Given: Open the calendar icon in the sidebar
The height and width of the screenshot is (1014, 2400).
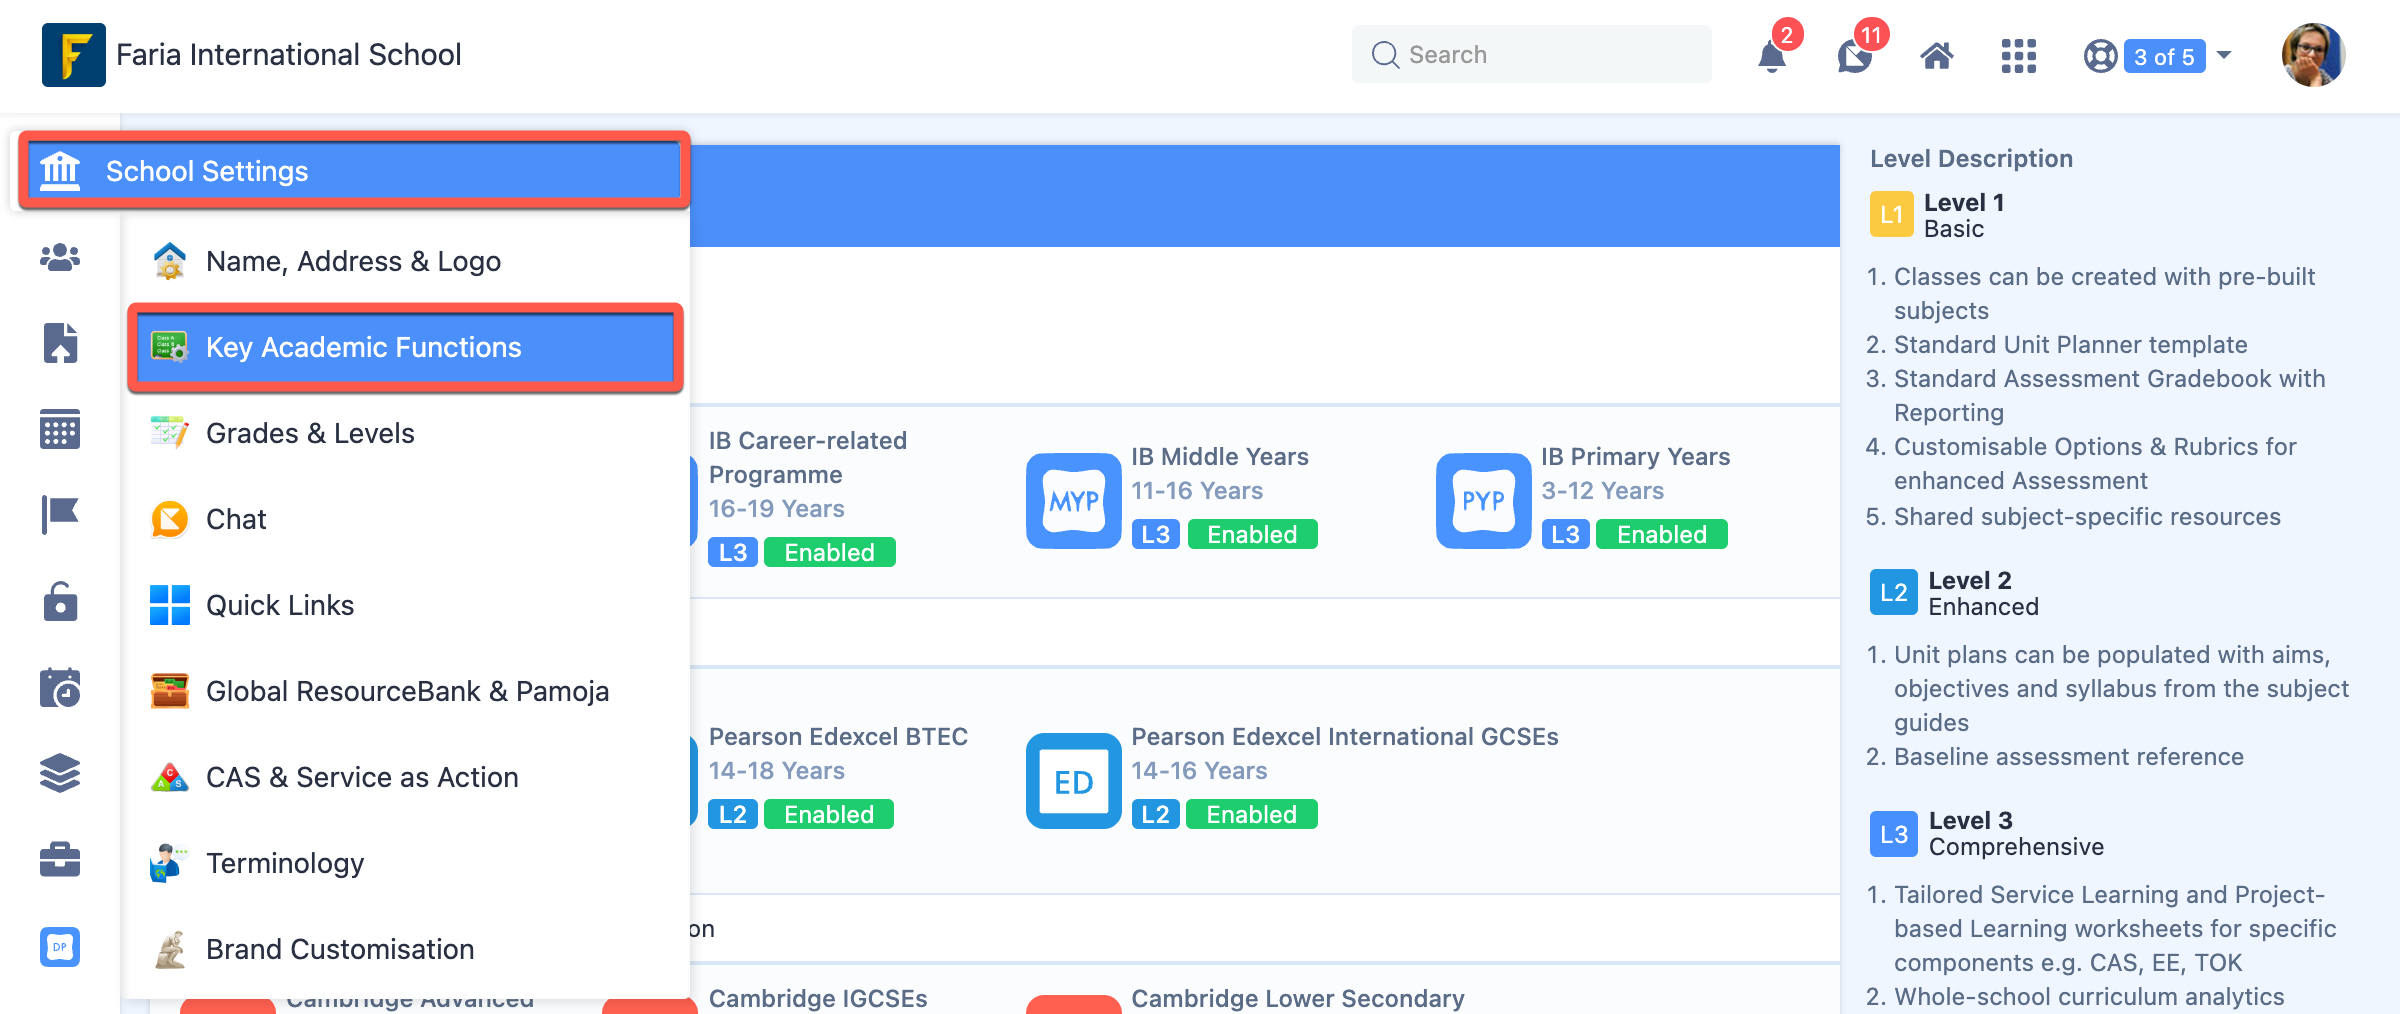Looking at the screenshot, I should coord(60,430).
